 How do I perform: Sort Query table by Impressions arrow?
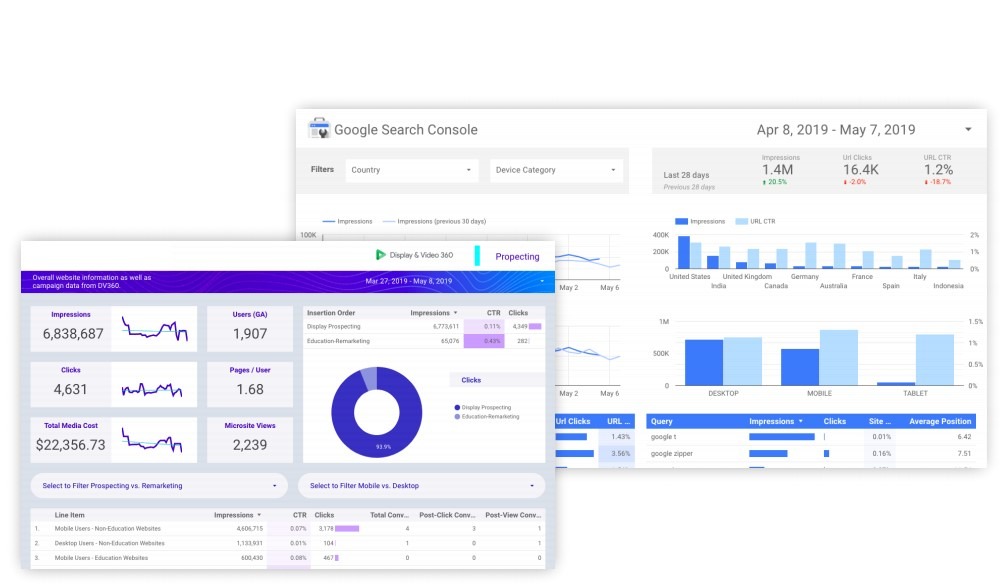(800, 421)
